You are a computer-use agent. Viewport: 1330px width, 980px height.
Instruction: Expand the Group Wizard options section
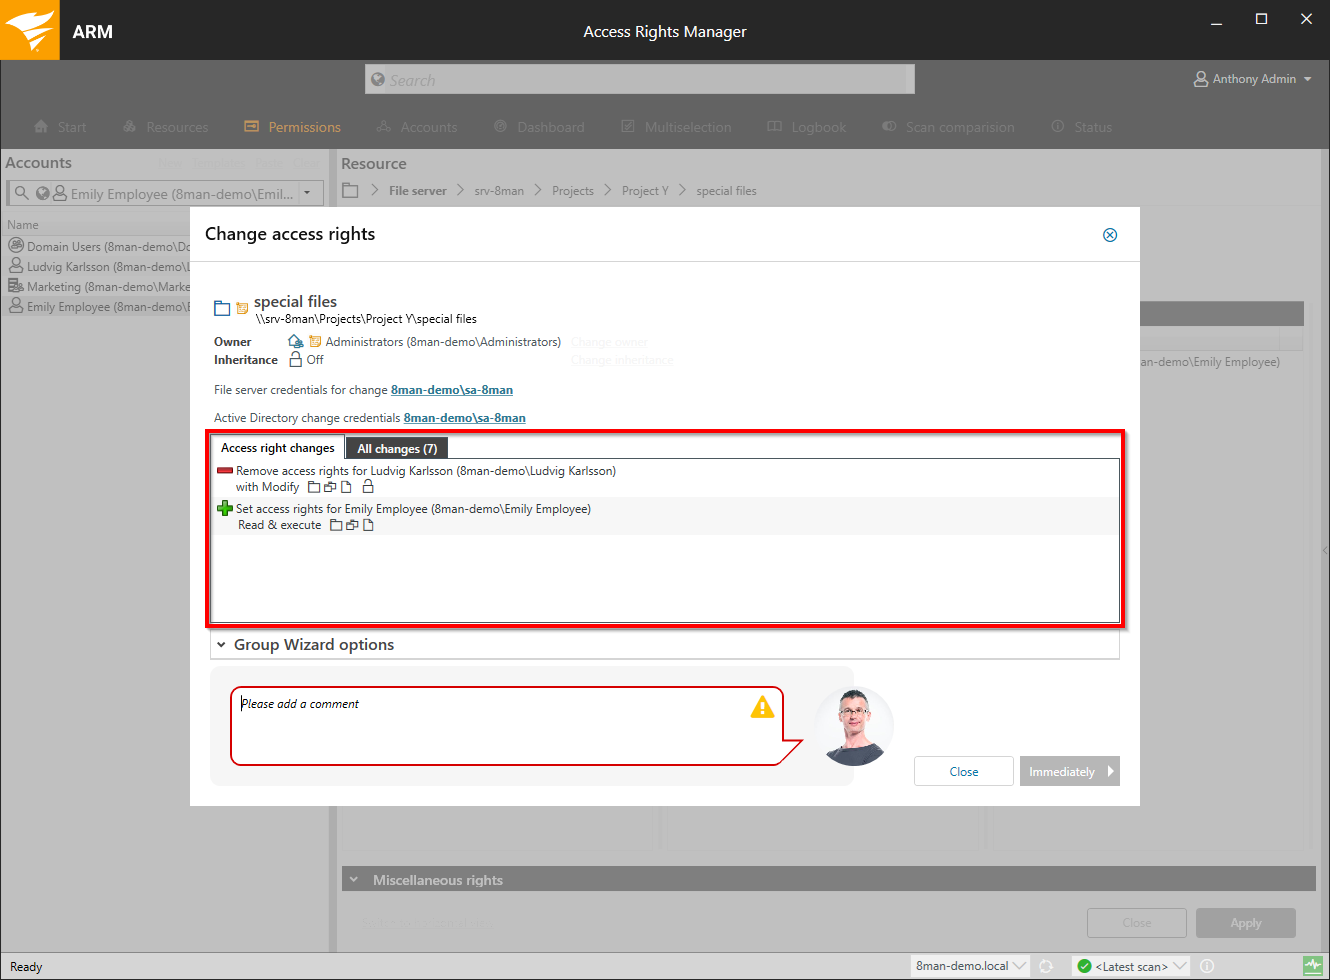[x=221, y=645]
